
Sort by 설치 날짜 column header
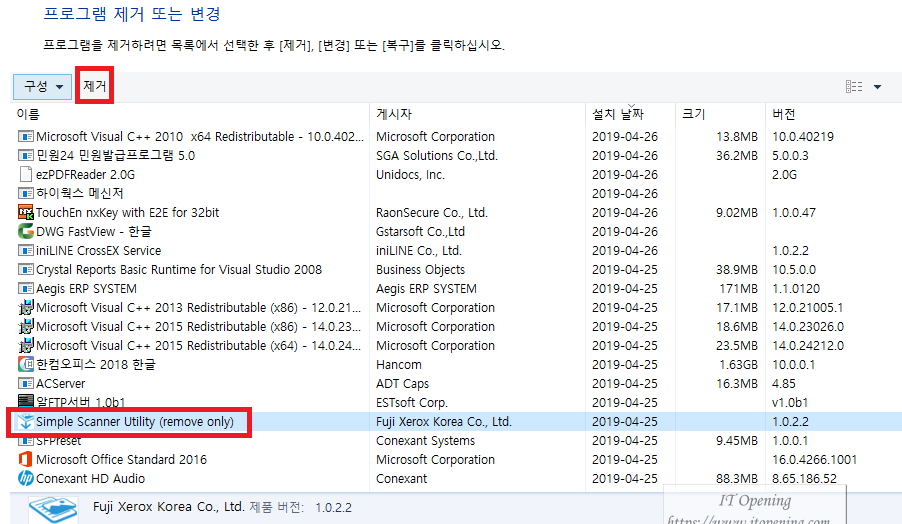coord(617,114)
